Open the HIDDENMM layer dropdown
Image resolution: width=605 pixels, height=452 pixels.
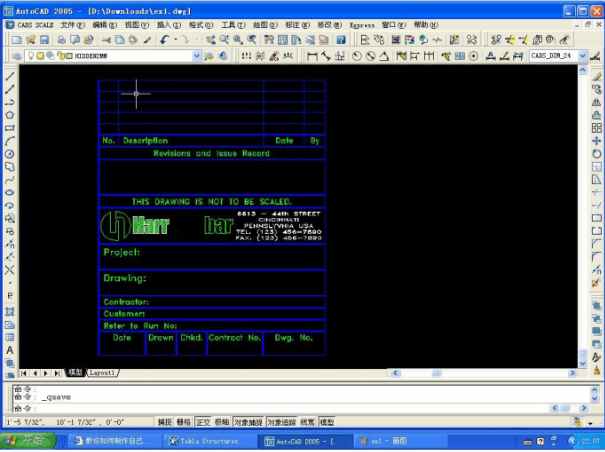196,57
